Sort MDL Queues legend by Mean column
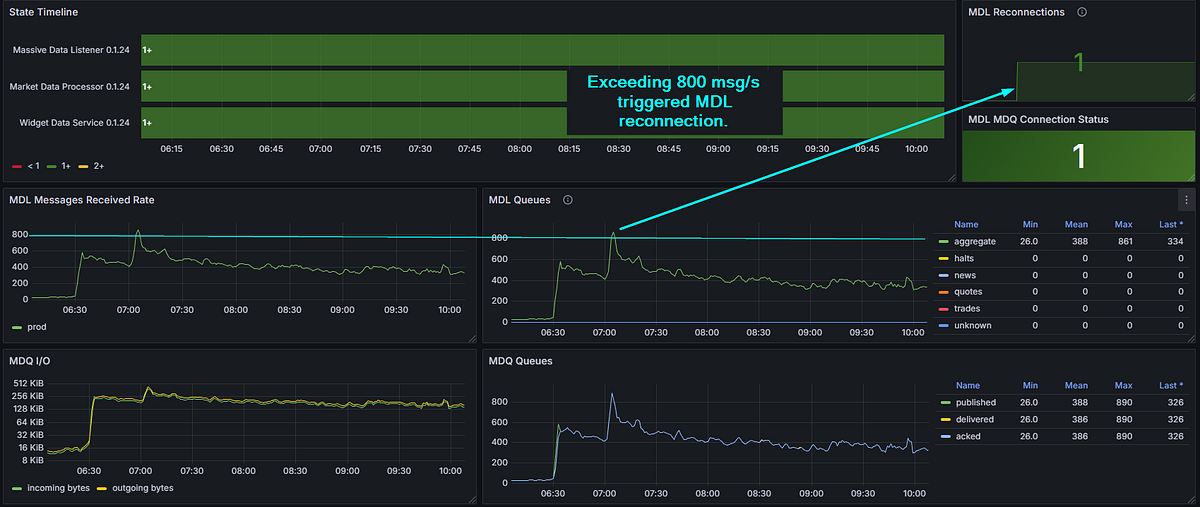 1076,225
